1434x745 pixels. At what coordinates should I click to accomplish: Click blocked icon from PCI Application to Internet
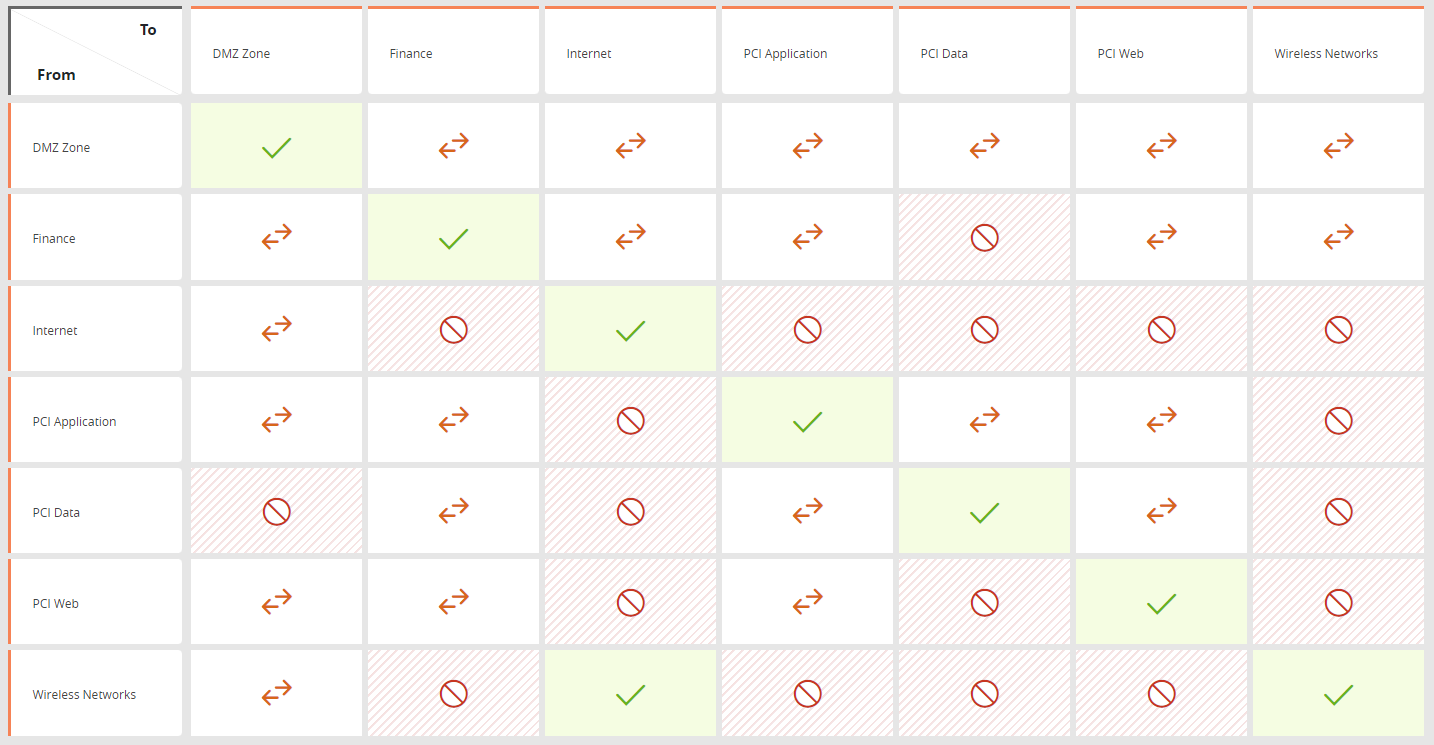[630, 421]
